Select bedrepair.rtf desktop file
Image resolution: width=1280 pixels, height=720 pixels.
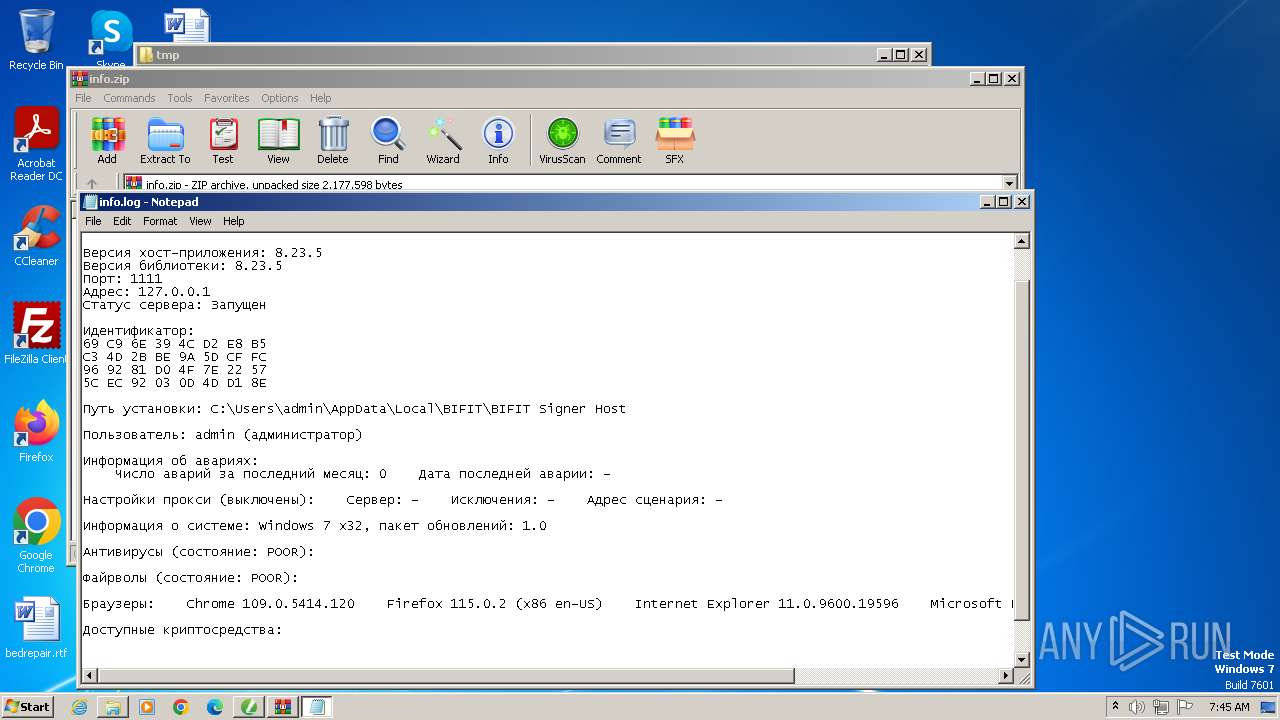36,628
